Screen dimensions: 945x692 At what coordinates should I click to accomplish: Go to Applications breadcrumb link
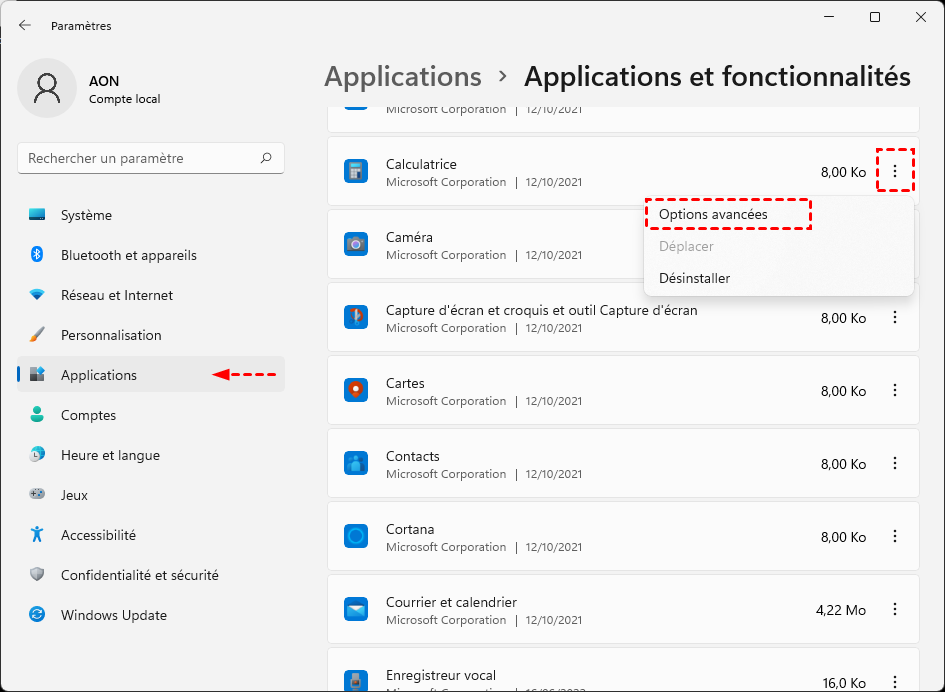pyautogui.click(x=403, y=77)
